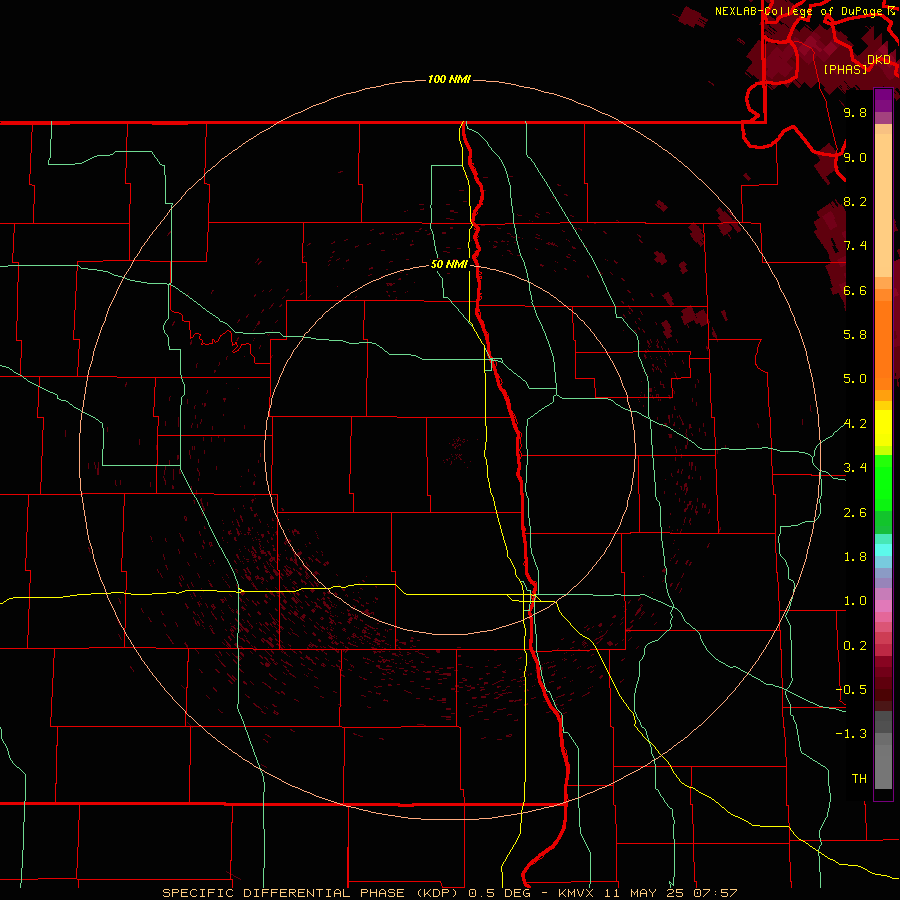Pick the bright green segment of the color bar
Viewport: 900px width, 900px height.
click(883, 482)
